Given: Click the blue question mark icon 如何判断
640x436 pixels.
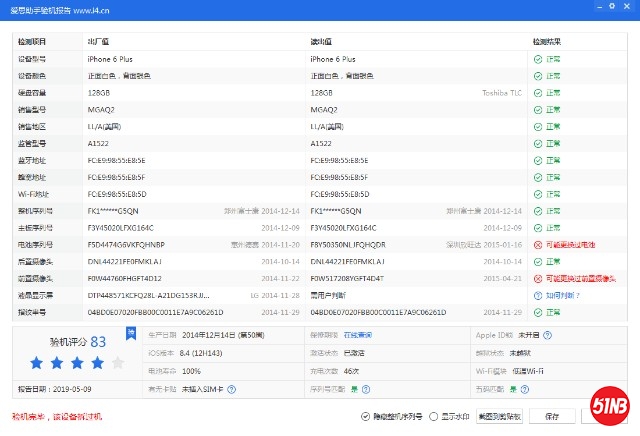Looking at the screenshot, I should coord(538,295).
